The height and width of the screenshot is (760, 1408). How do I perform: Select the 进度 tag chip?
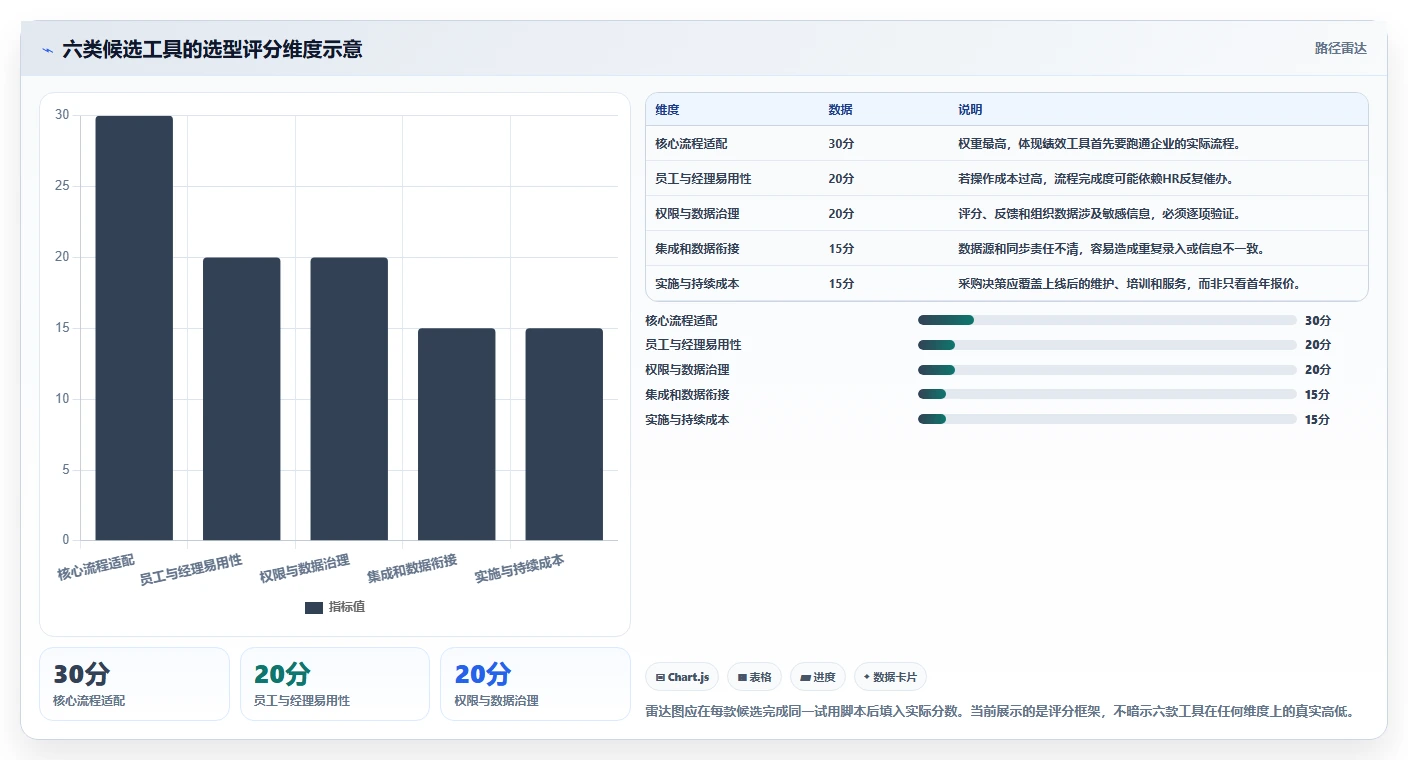pos(818,677)
